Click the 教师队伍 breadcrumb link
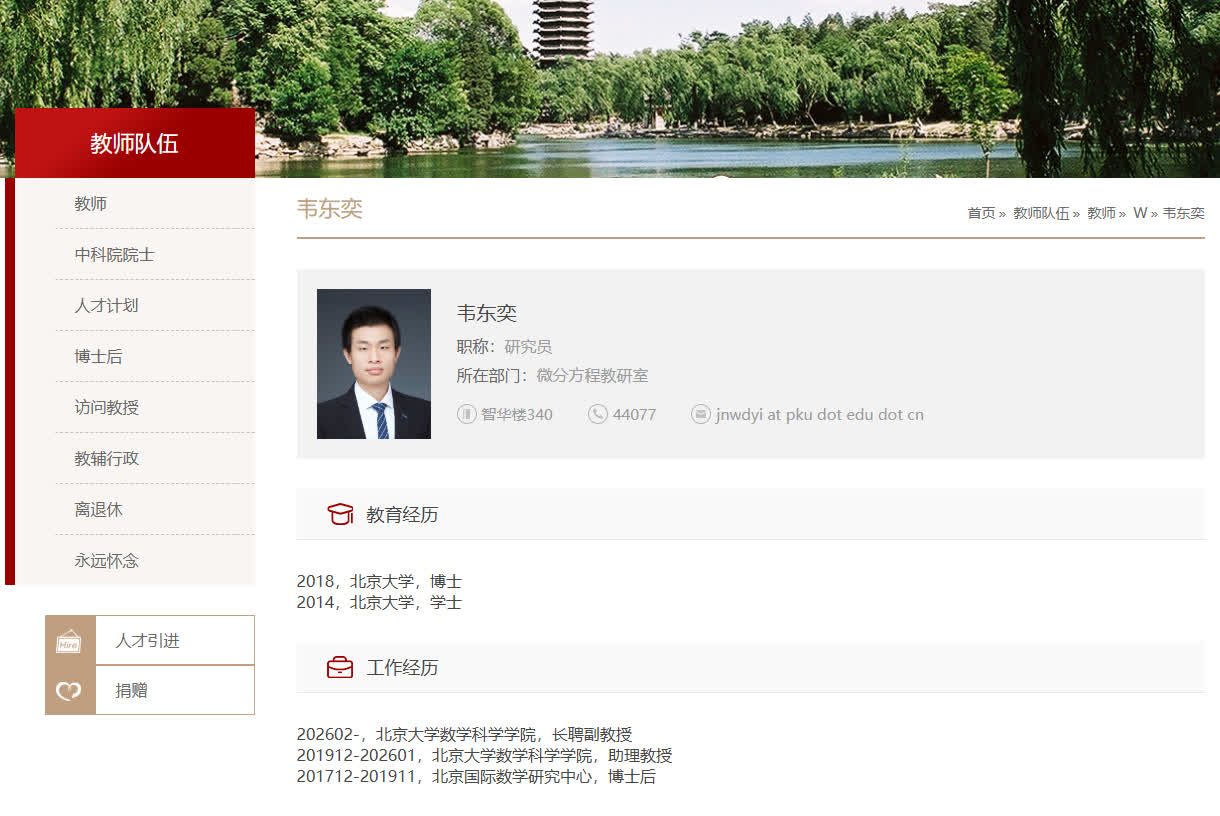The image size is (1220, 816). [1040, 213]
